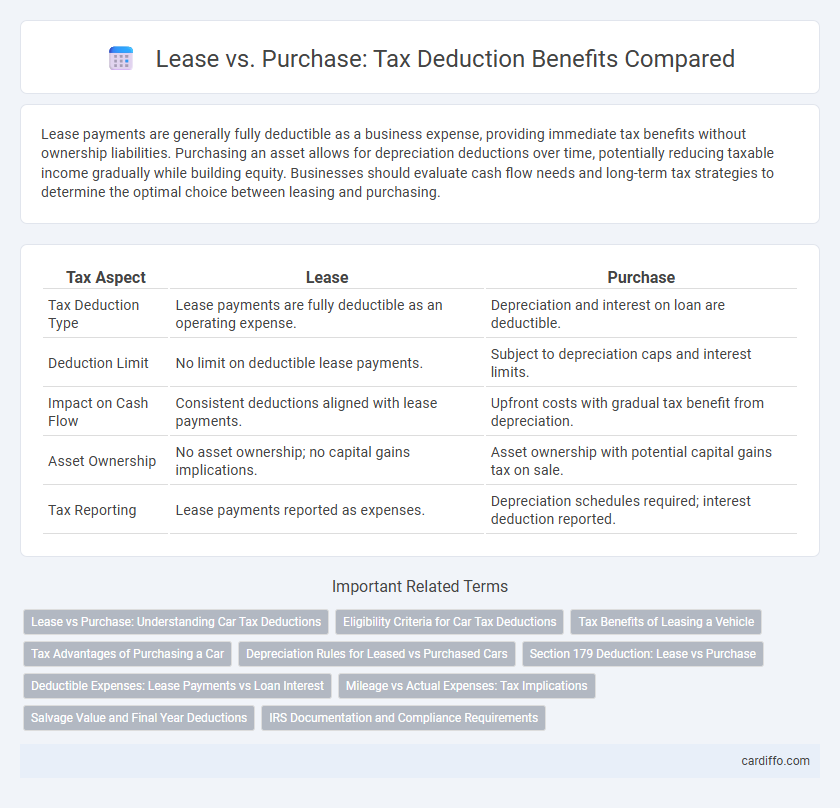Select the 'Impact on Cash Flow' row label
The height and width of the screenshot is (808, 840).
click(x=98, y=412)
